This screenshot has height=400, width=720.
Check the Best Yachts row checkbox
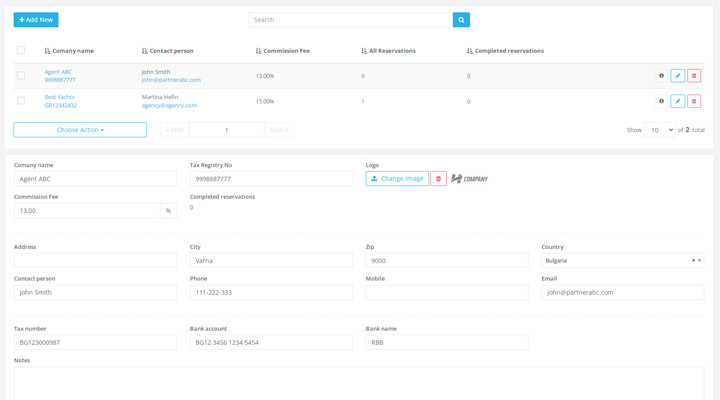point(21,101)
